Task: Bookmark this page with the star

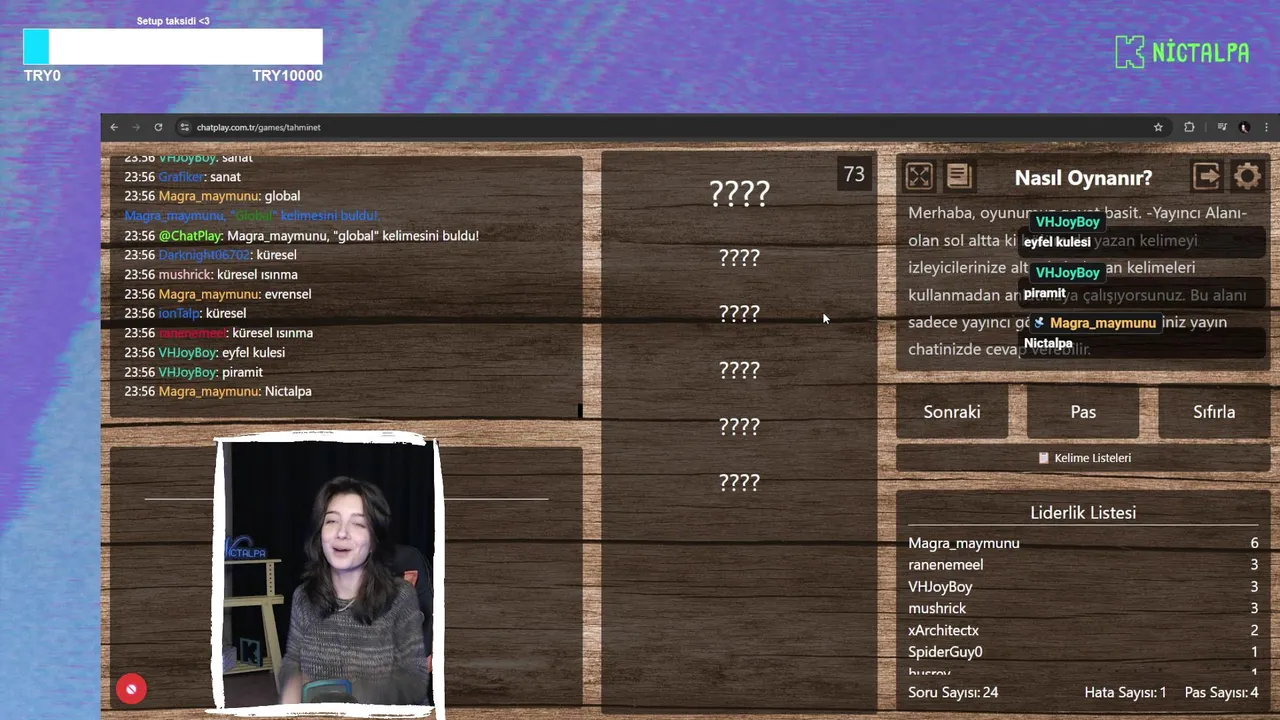Action: click(1158, 127)
